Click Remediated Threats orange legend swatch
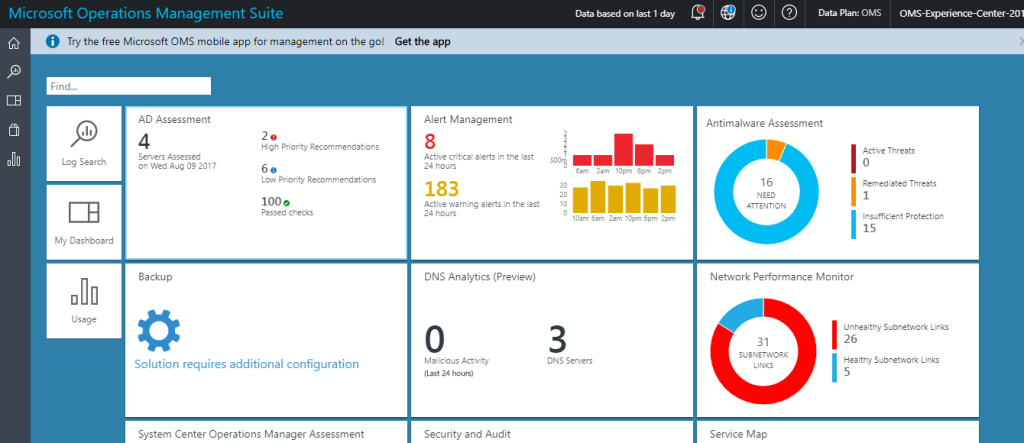The width and height of the screenshot is (1024, 443). point(854,191)
